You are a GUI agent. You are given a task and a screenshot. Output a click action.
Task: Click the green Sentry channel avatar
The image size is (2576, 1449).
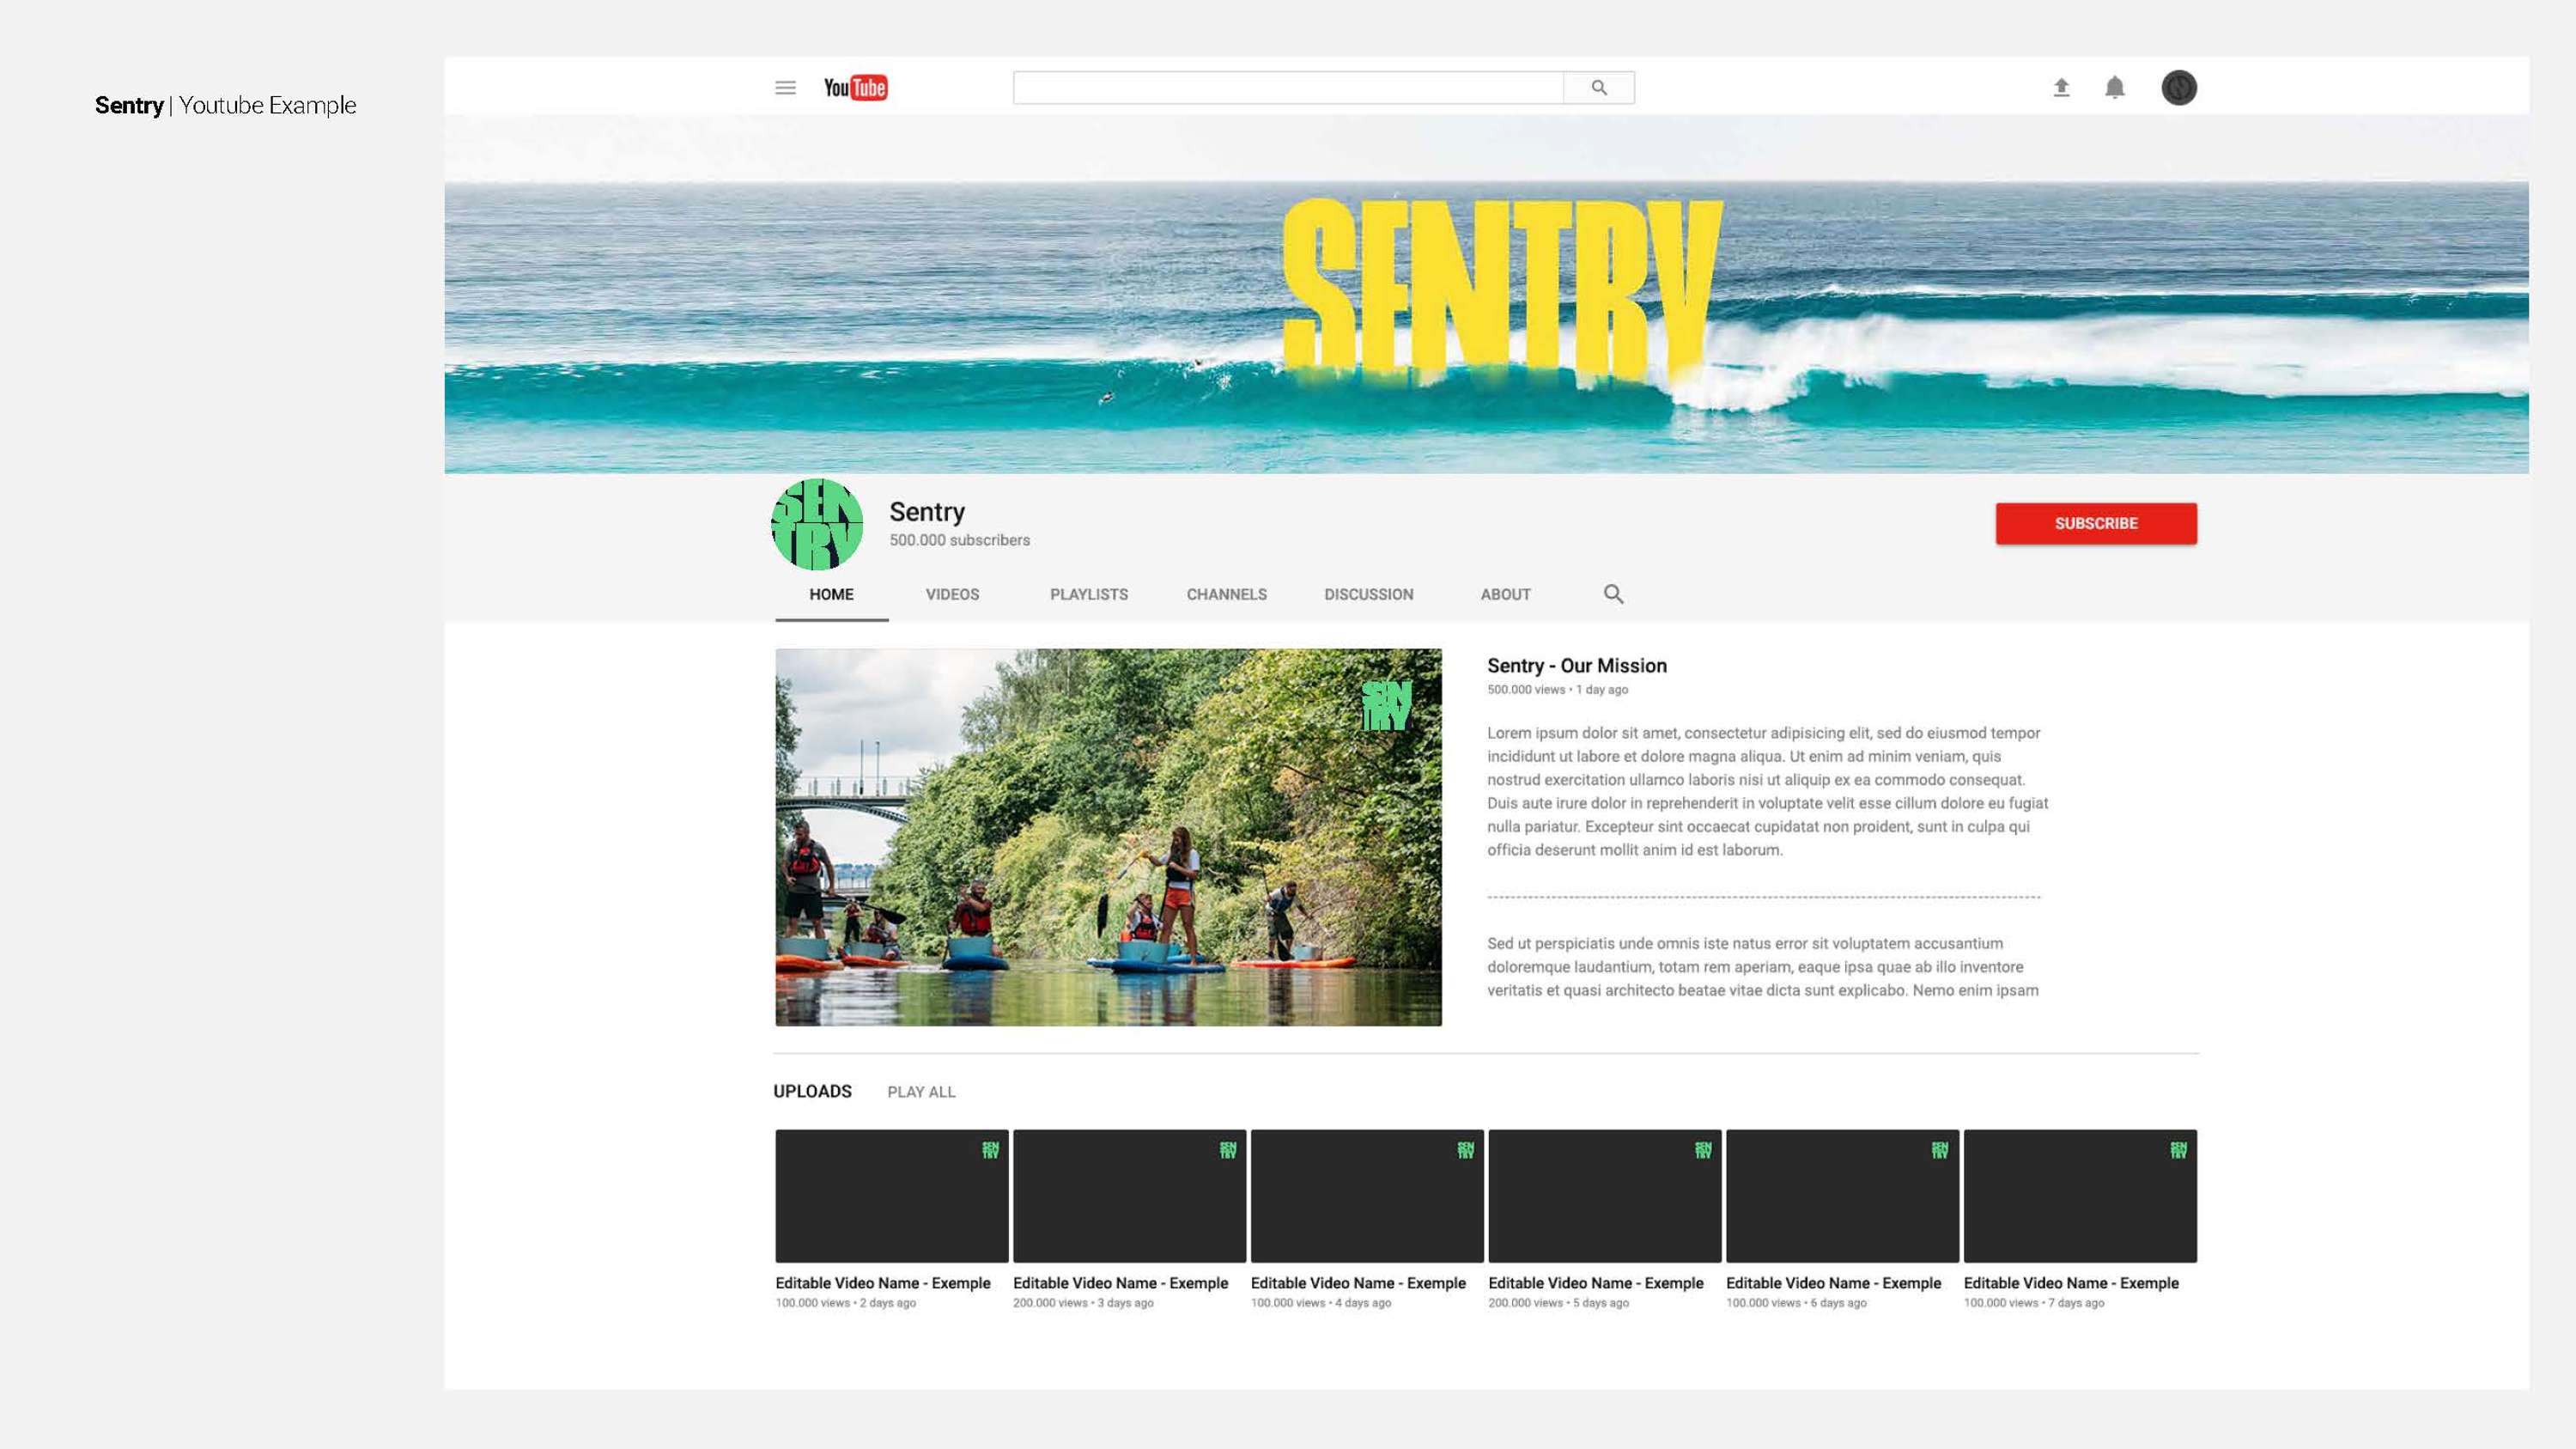(x=817, y=524)
